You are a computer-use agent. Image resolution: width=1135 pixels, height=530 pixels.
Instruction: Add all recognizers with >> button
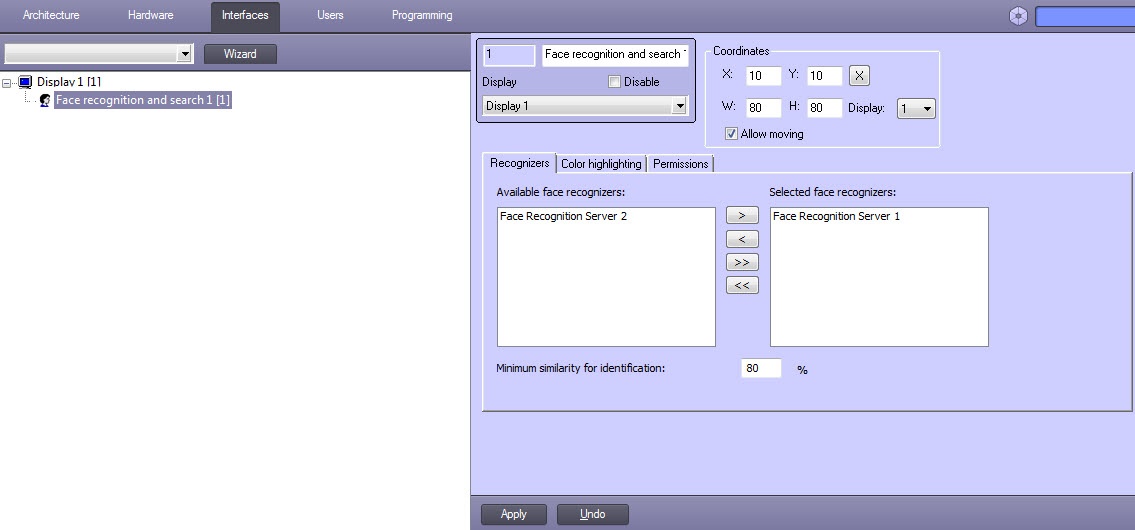(742, 262)
